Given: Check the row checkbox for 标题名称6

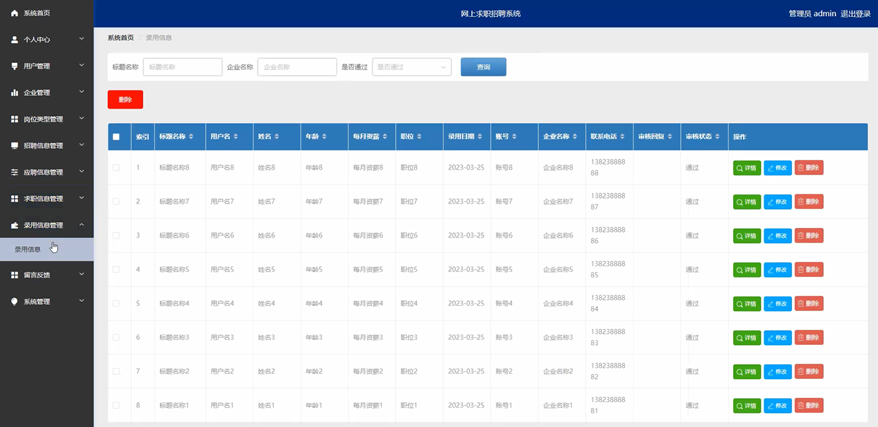Looking at the screenshot, I should point(116,236).
